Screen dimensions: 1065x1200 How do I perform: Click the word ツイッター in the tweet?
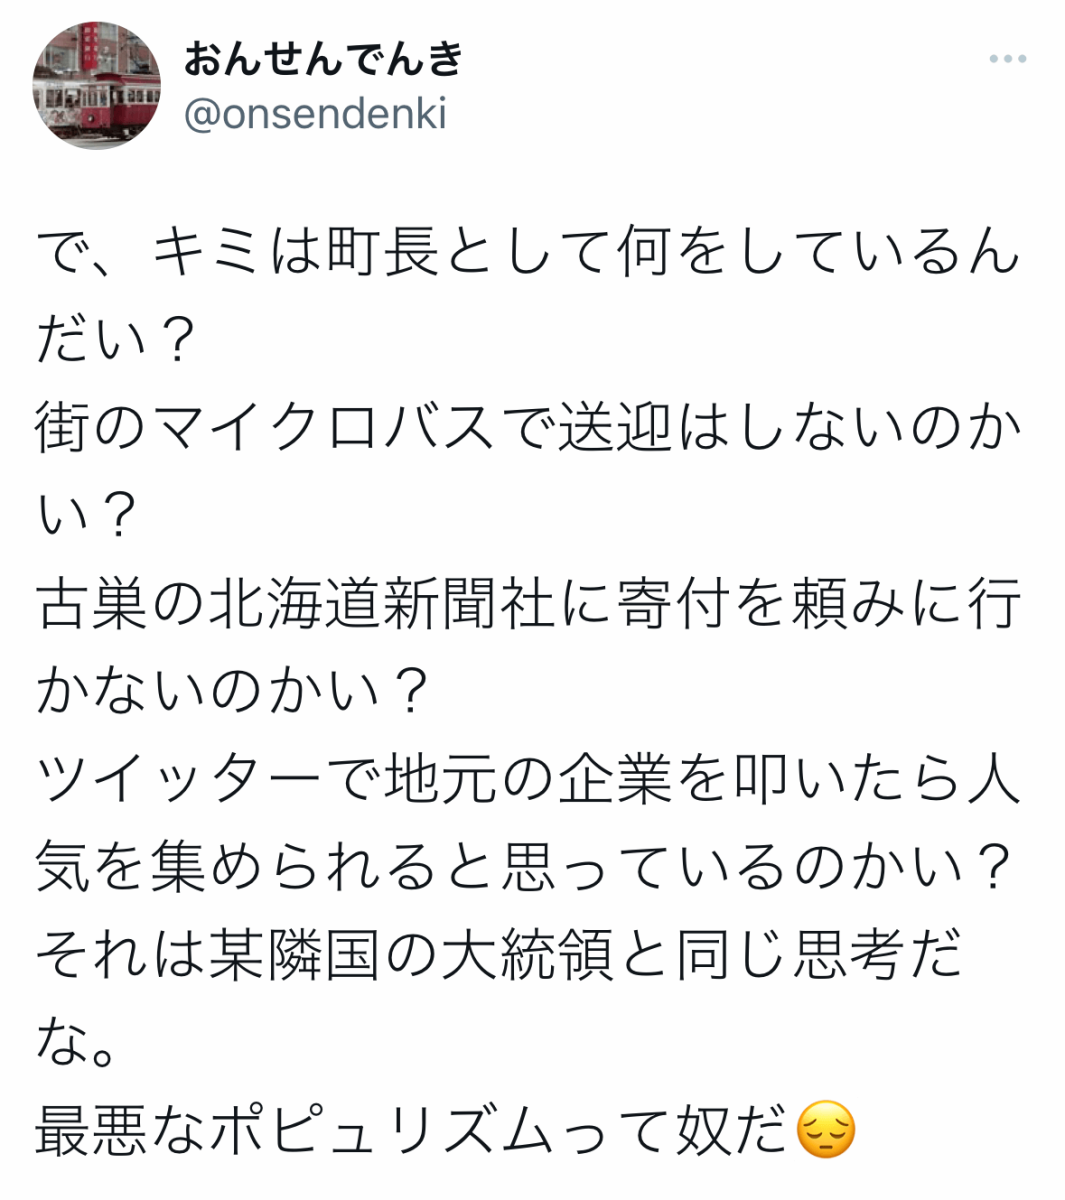coord(180,779)
